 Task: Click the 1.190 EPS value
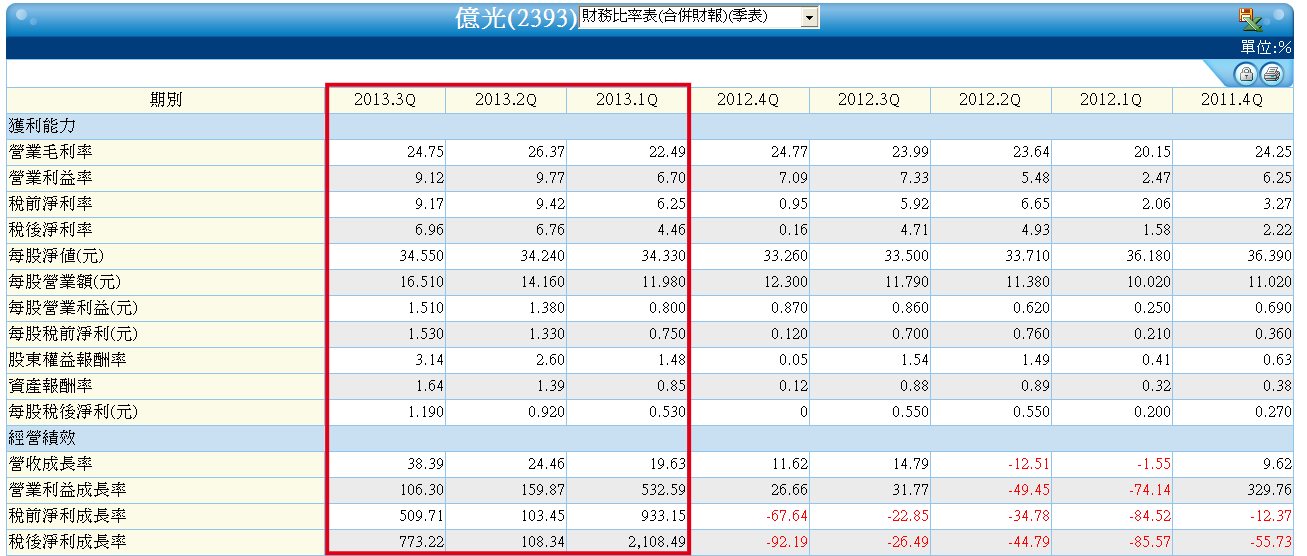424,412
